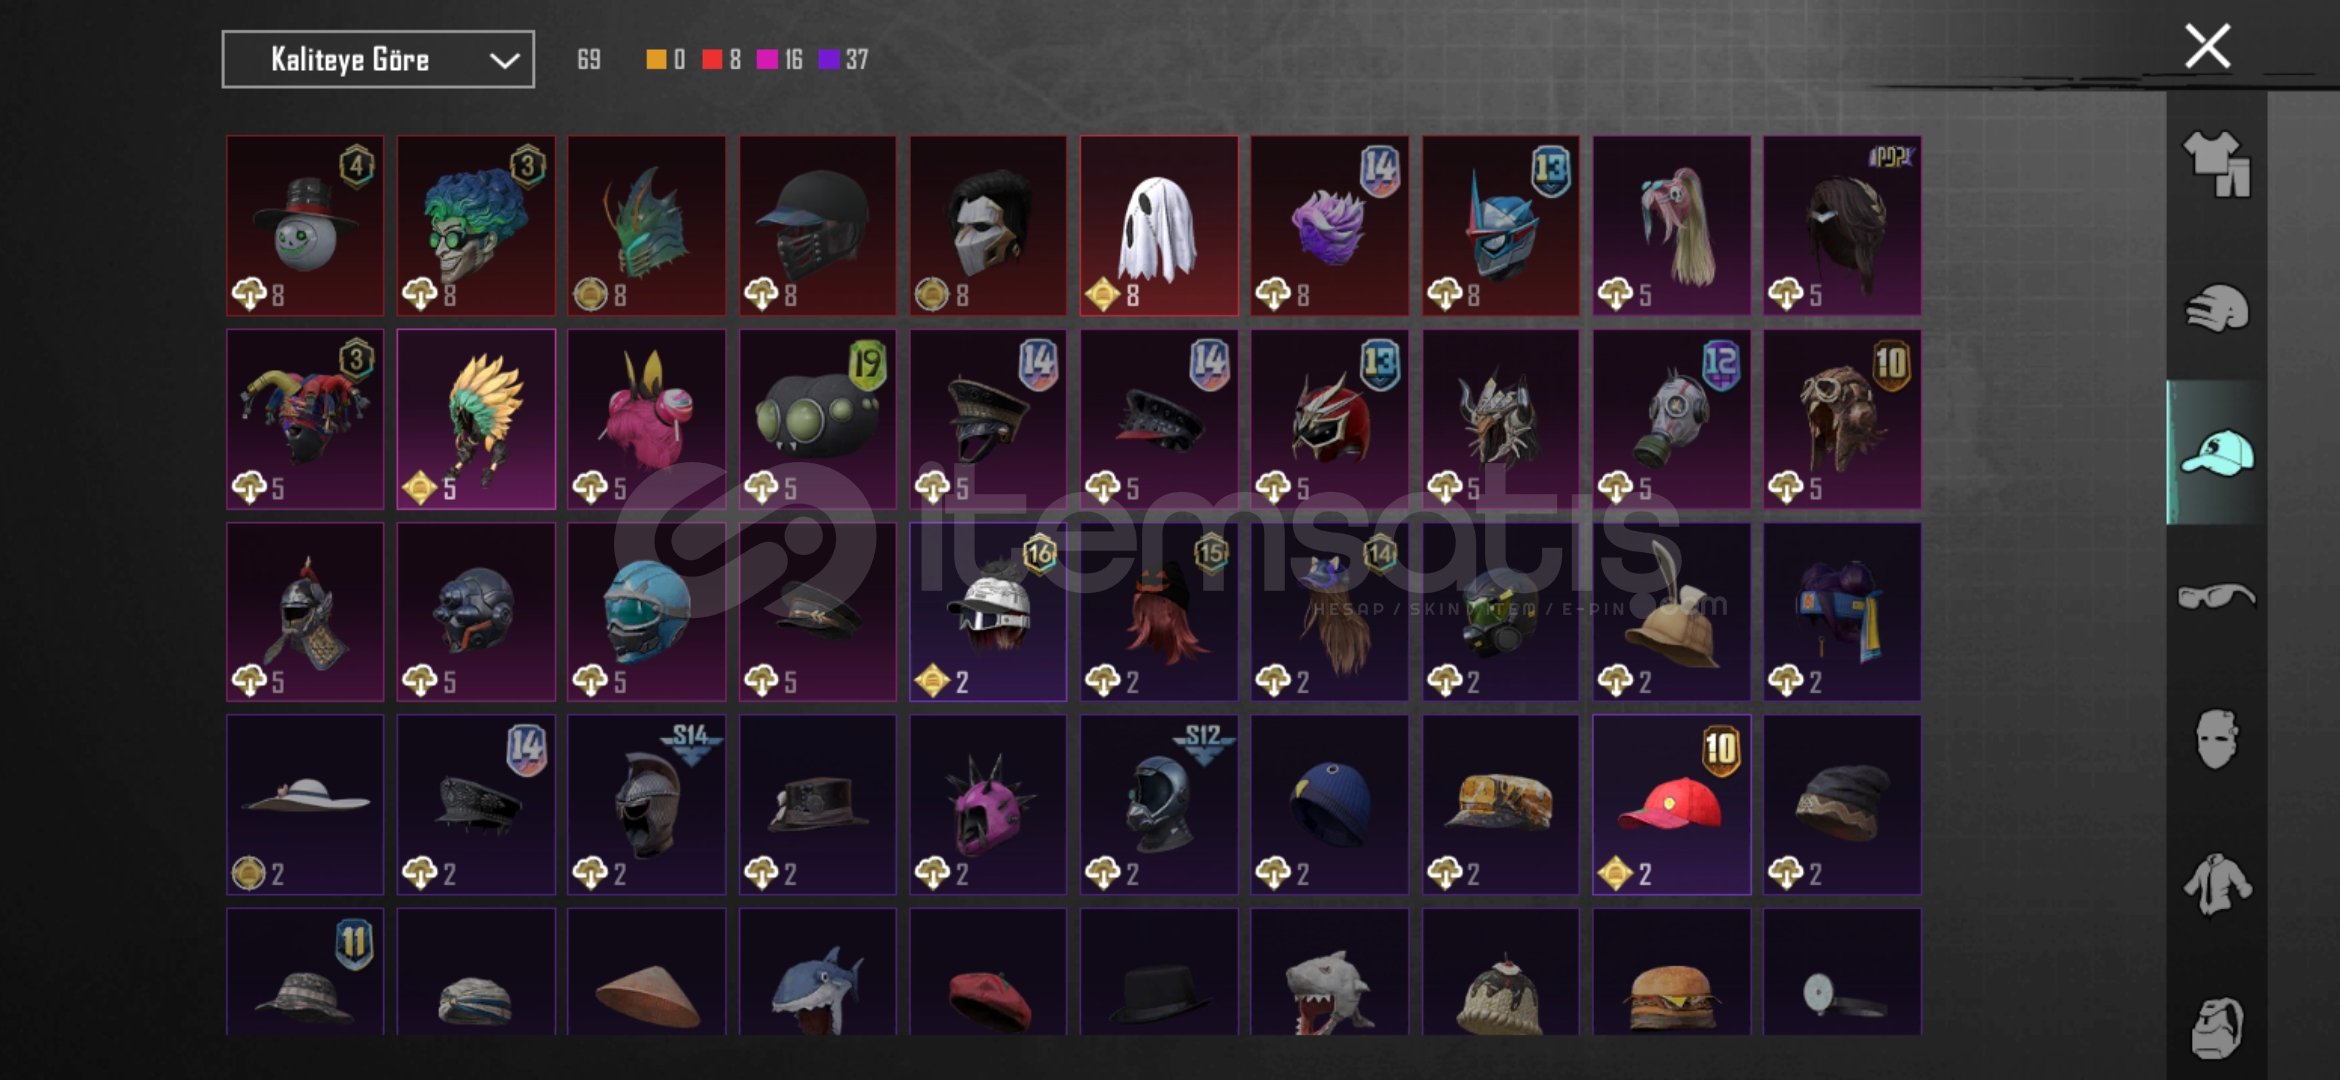
Task: Pick the red baseball cap item
Action: click(x=1671, y=804)
